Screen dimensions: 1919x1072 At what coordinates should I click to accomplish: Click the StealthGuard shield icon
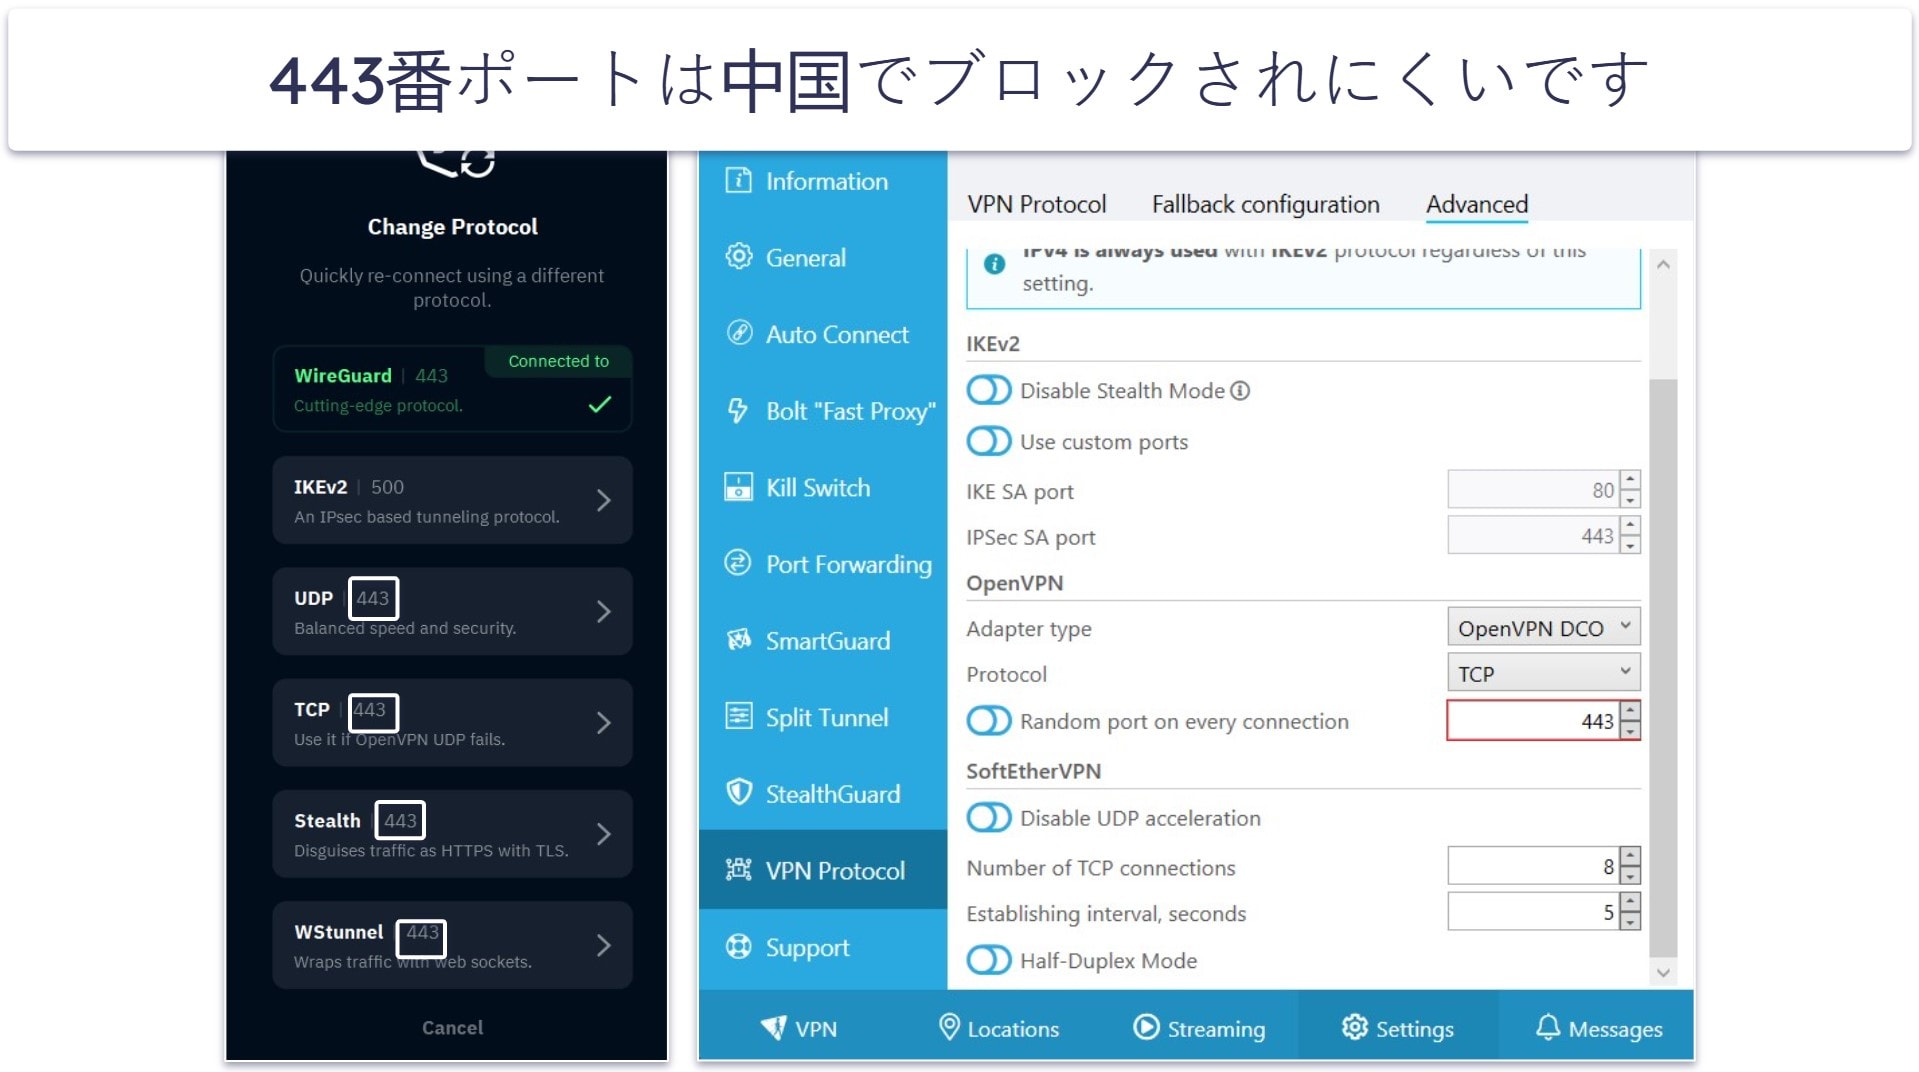click(738, 794)
